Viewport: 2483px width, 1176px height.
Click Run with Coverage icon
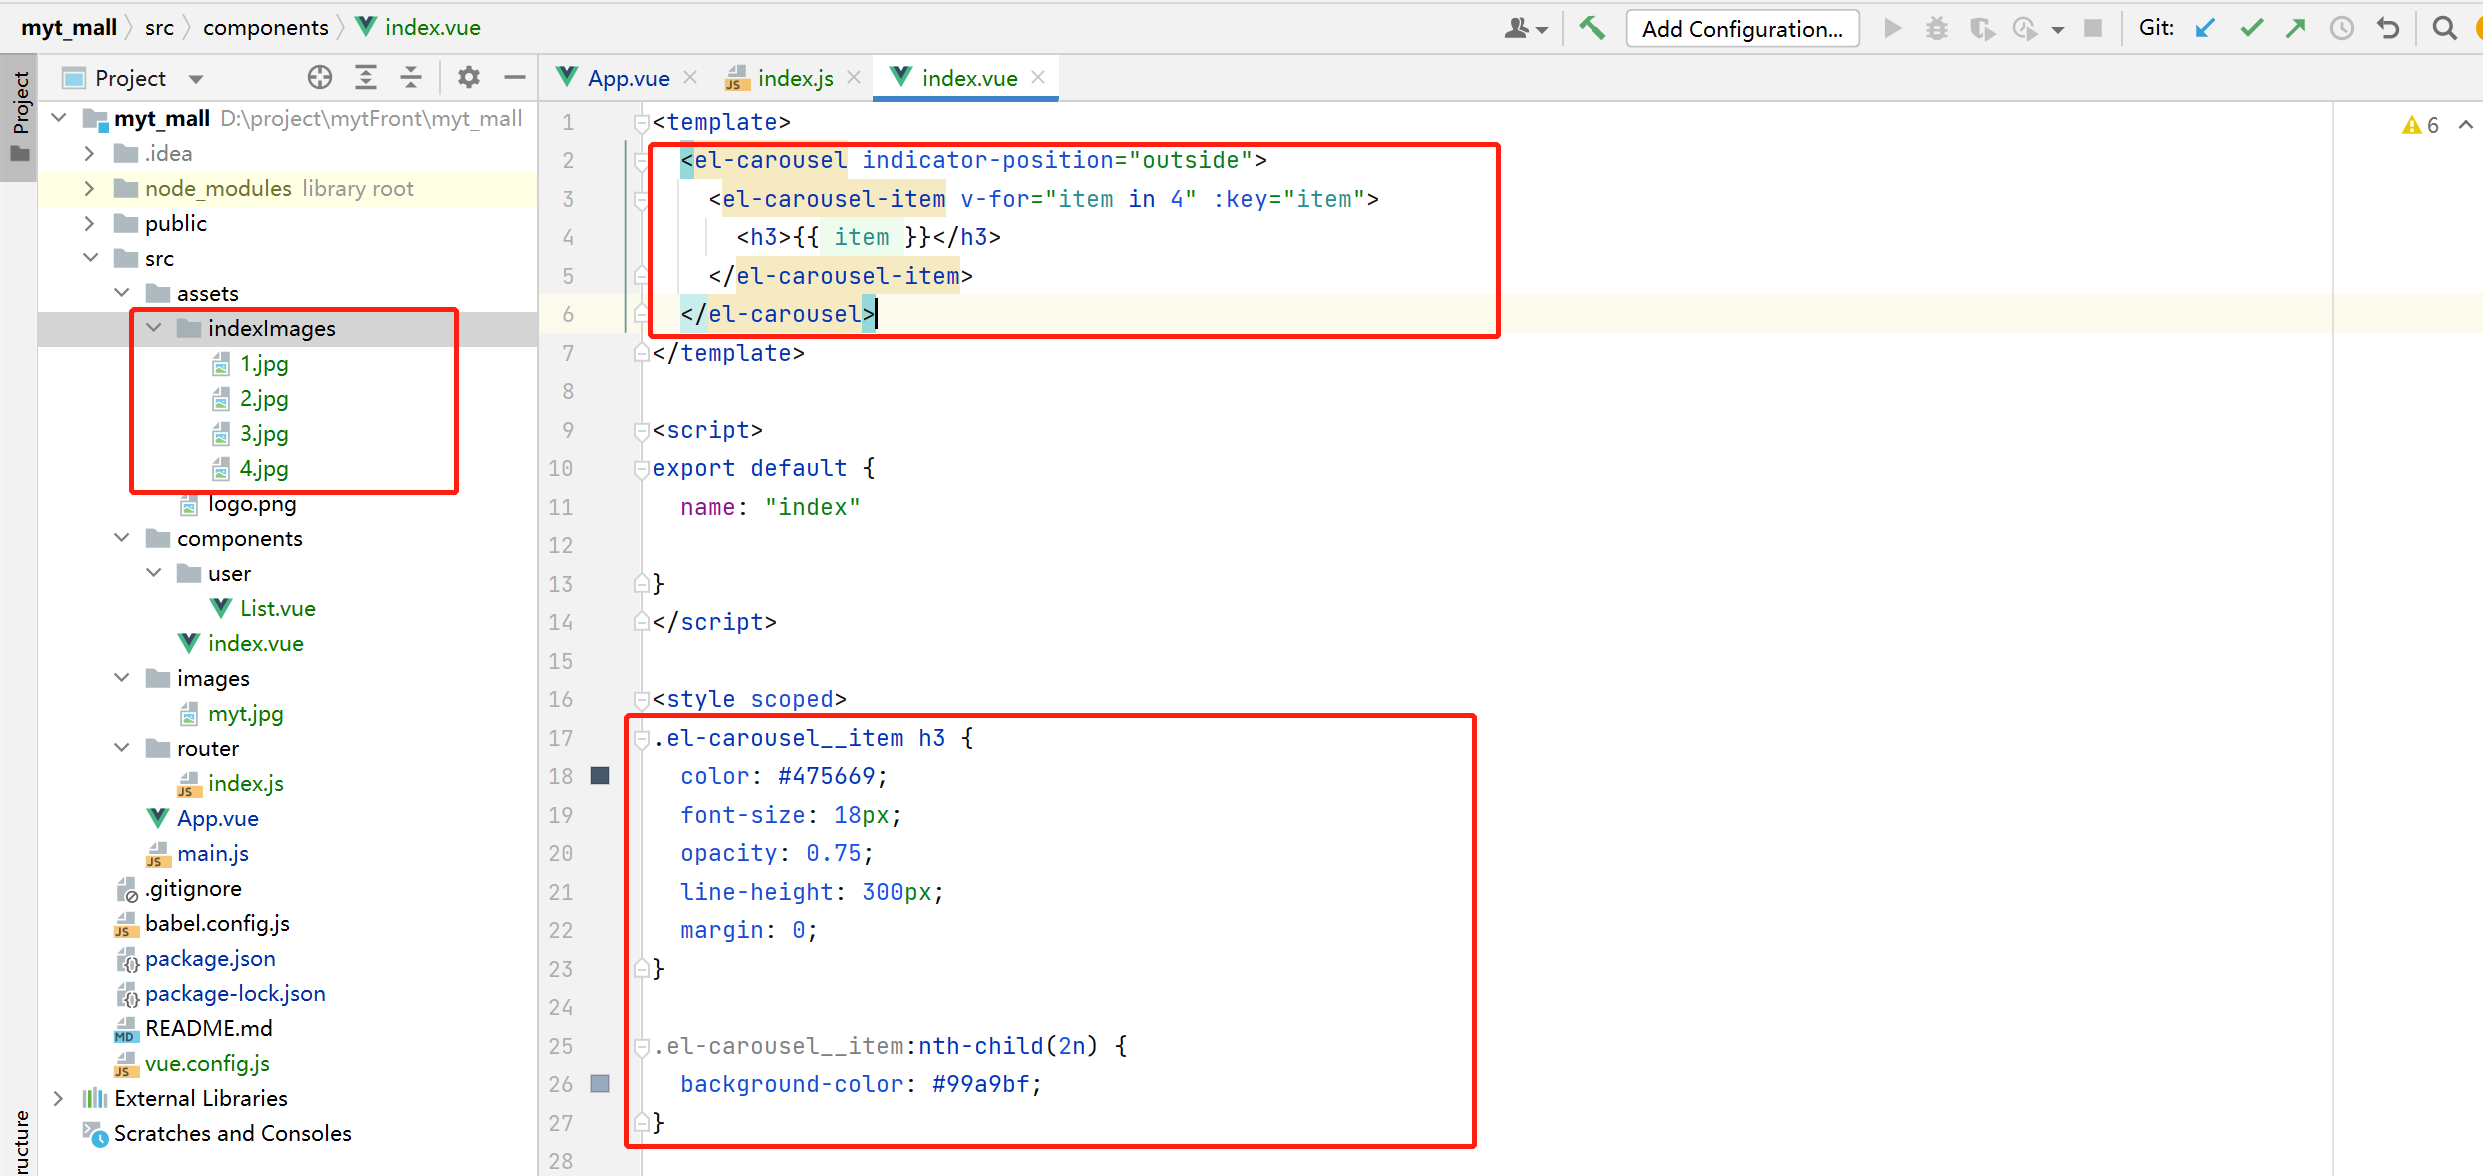point(1982,28)
